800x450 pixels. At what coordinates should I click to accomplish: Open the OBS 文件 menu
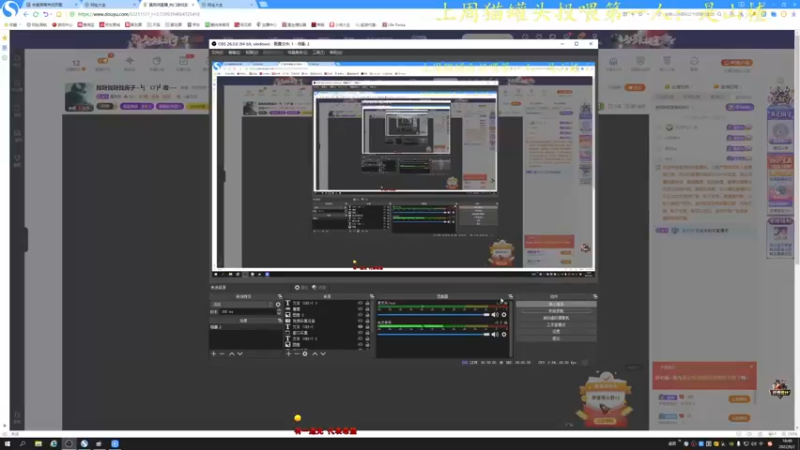coord(217,52)
